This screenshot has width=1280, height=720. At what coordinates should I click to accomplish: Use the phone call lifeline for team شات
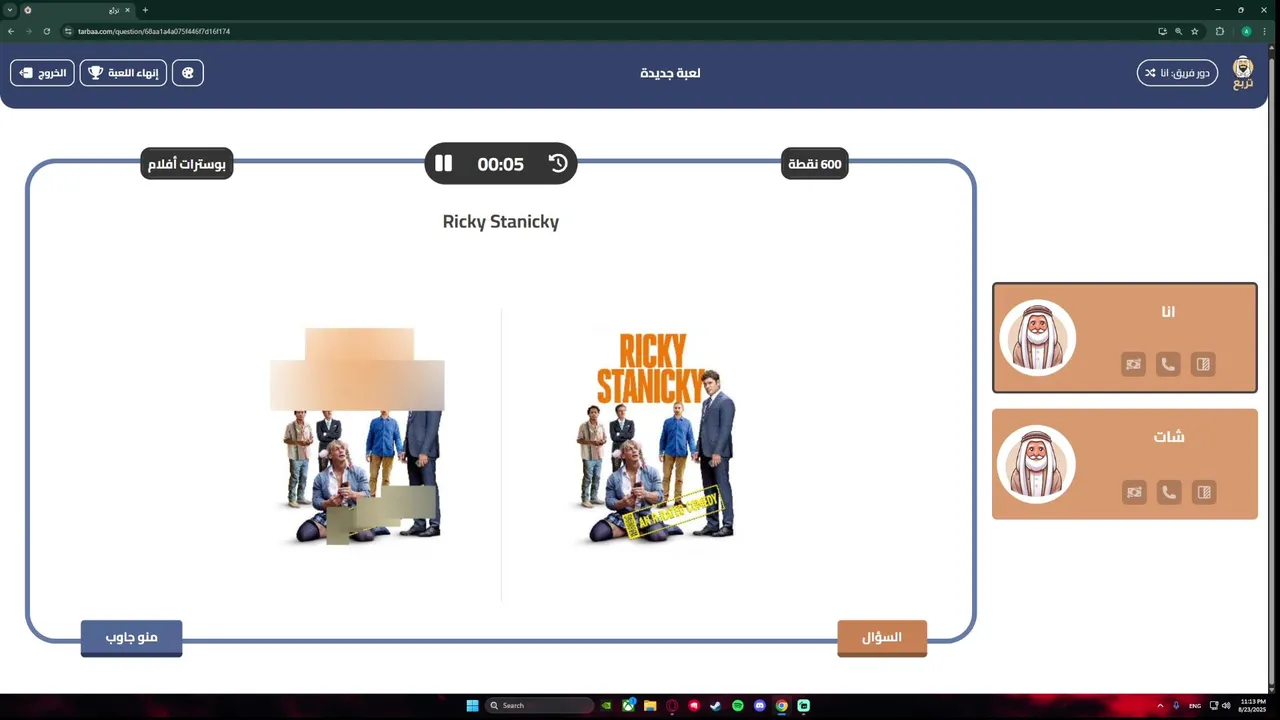tap(1168, 492)
